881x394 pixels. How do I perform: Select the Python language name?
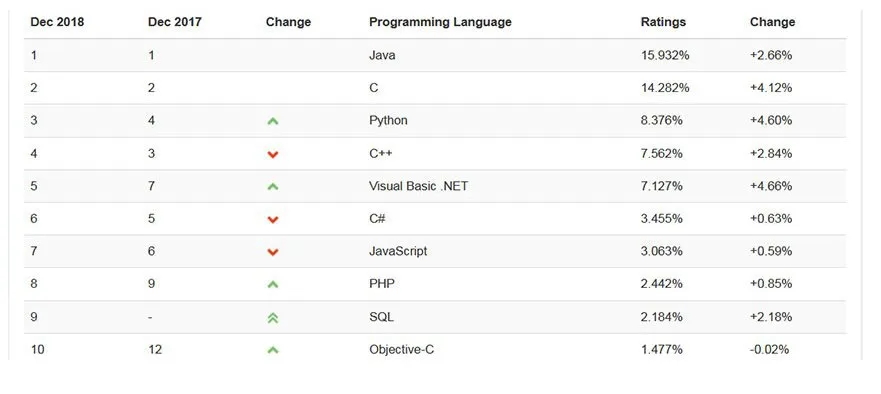tap(388, 120)
